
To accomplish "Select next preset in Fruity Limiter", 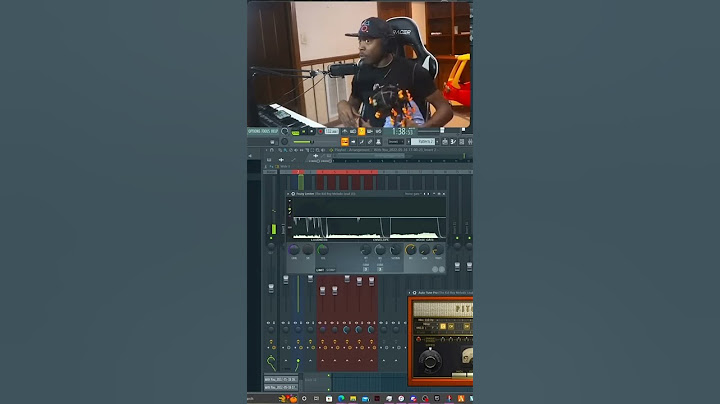I will tap(428, 194).
